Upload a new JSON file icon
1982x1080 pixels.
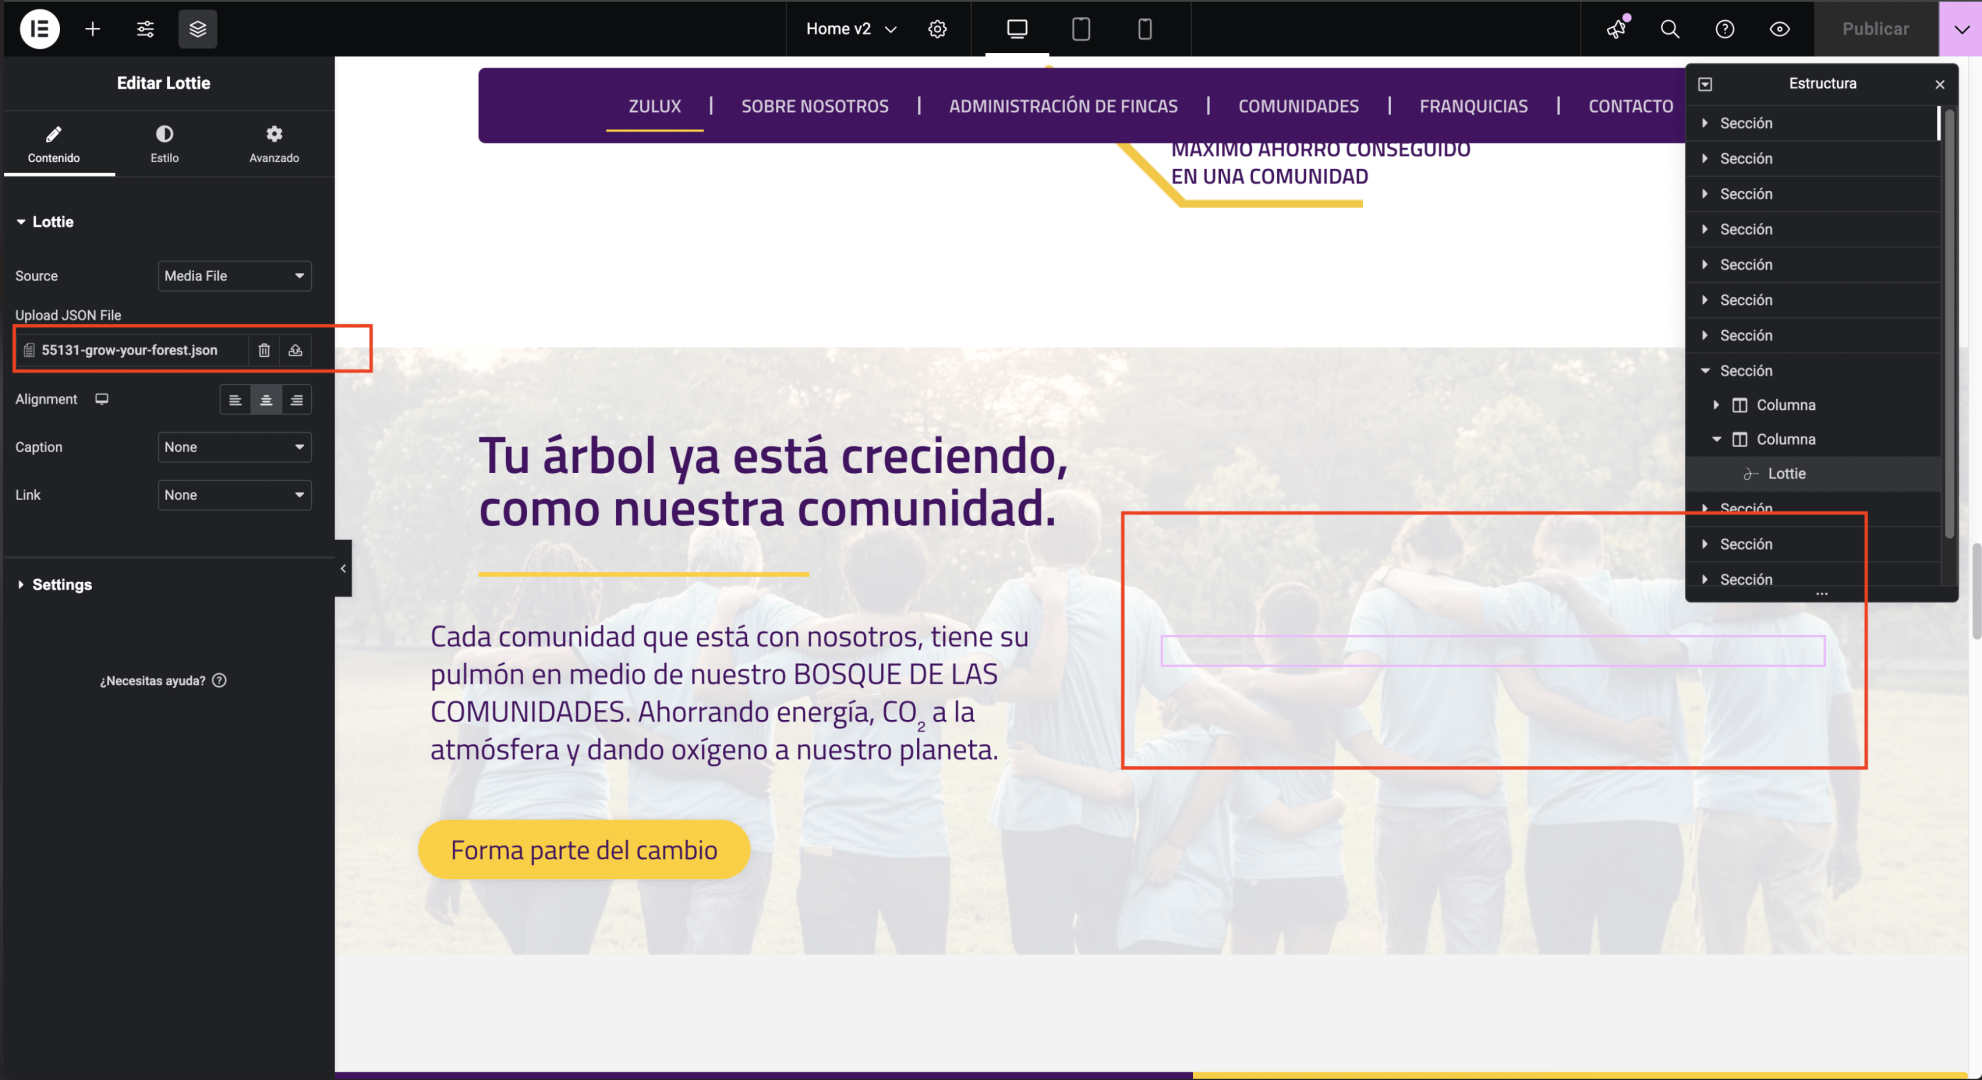pyautogui.click(x=295, y=350)
